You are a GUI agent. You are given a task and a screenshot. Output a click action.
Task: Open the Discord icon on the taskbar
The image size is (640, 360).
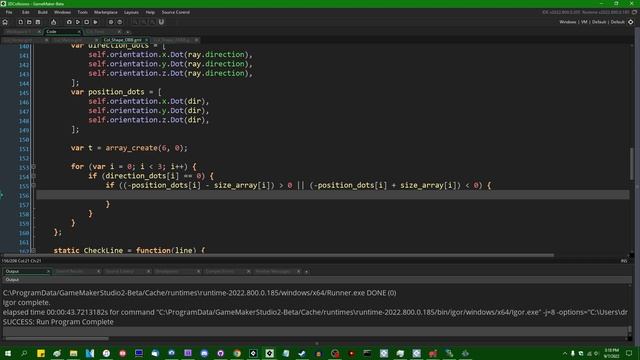tap(204, 353)
